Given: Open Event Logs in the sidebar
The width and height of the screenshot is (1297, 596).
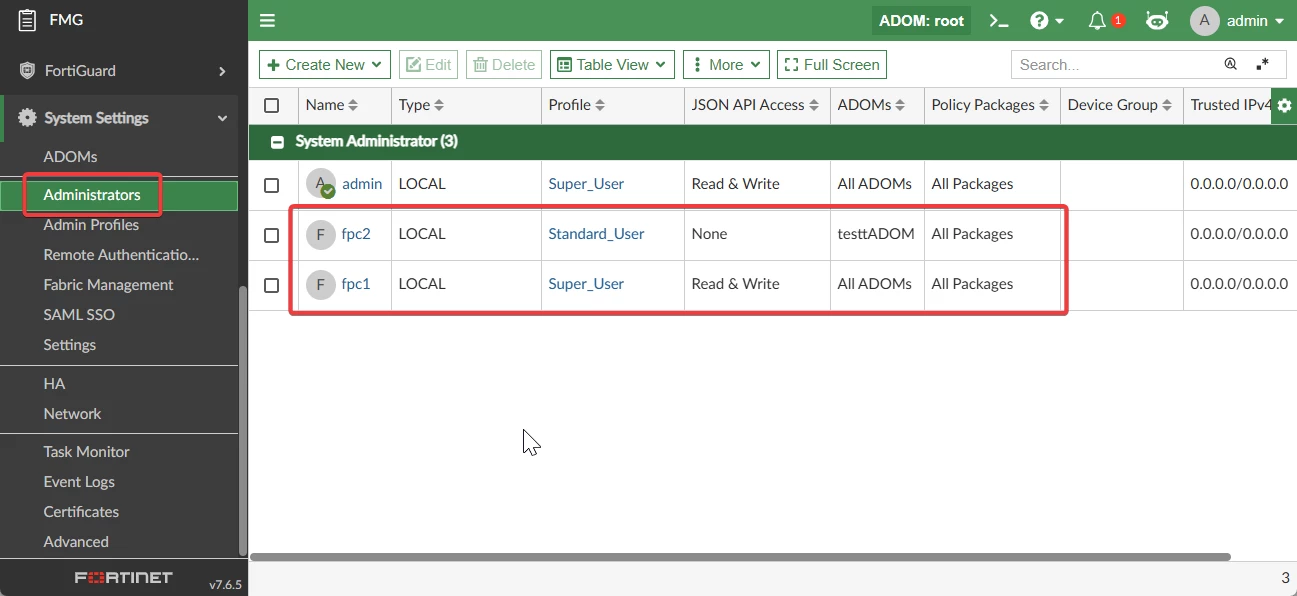Looking at the screenshot, I should click(79, 482).
